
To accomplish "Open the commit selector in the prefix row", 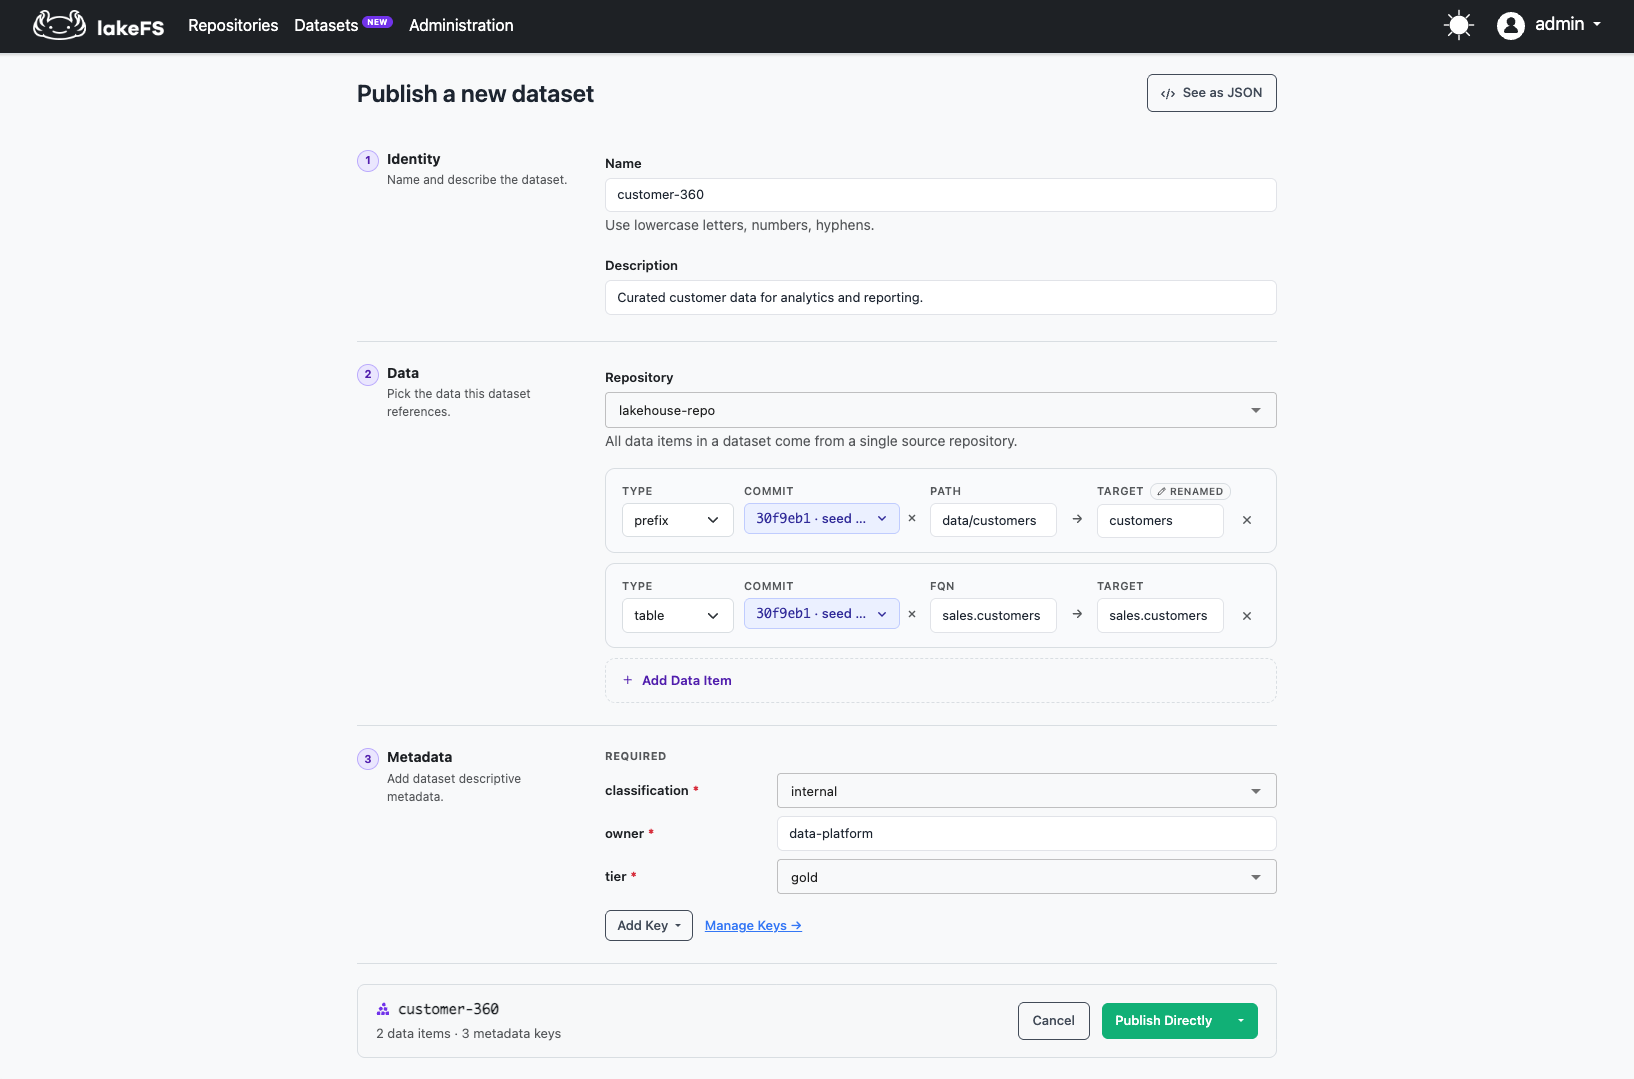I will 822,519.
